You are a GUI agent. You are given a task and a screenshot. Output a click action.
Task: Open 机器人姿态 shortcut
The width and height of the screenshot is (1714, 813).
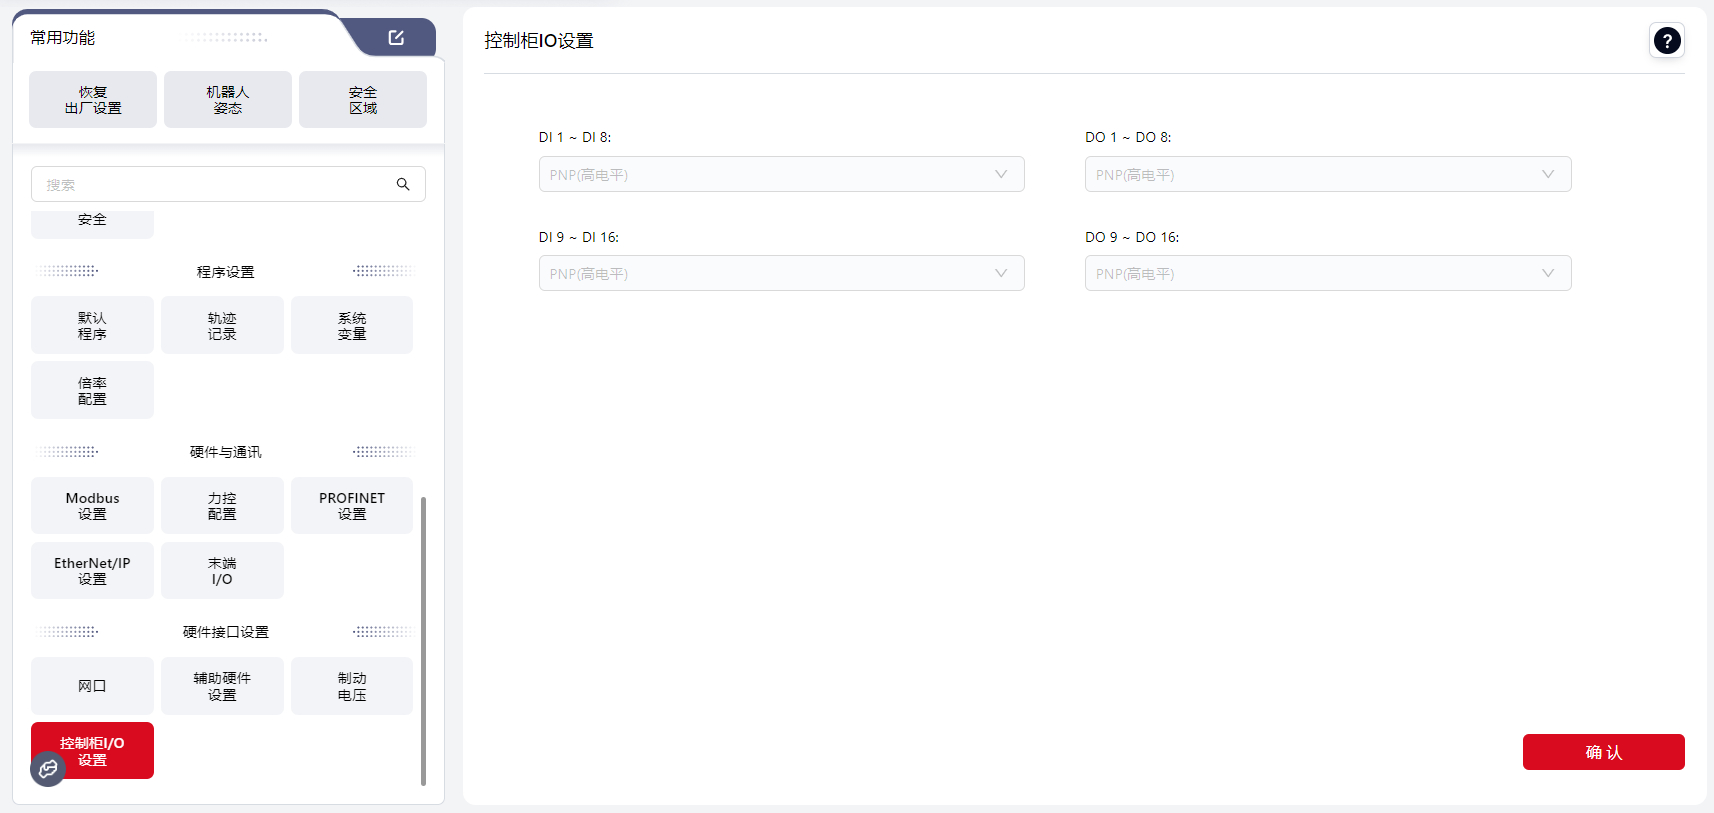pos(228,100)
